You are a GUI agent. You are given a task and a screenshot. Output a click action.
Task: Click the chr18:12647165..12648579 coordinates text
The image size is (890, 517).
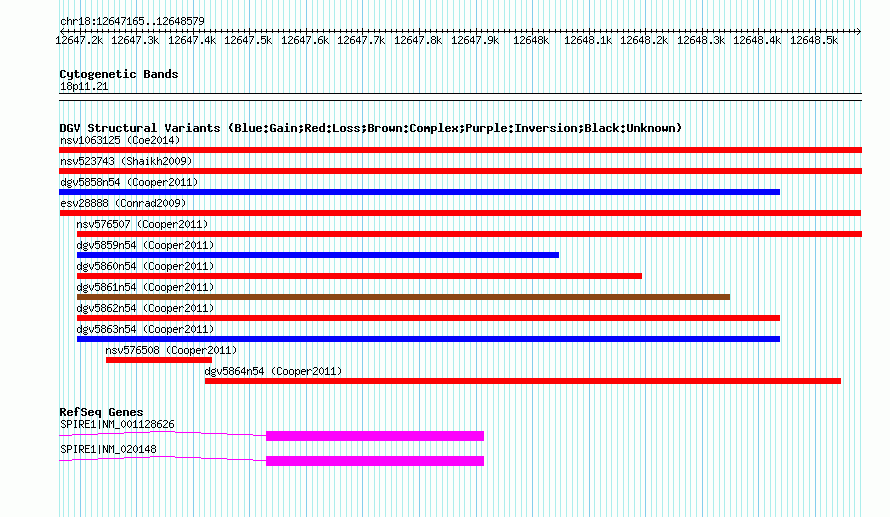coord(132,21)
